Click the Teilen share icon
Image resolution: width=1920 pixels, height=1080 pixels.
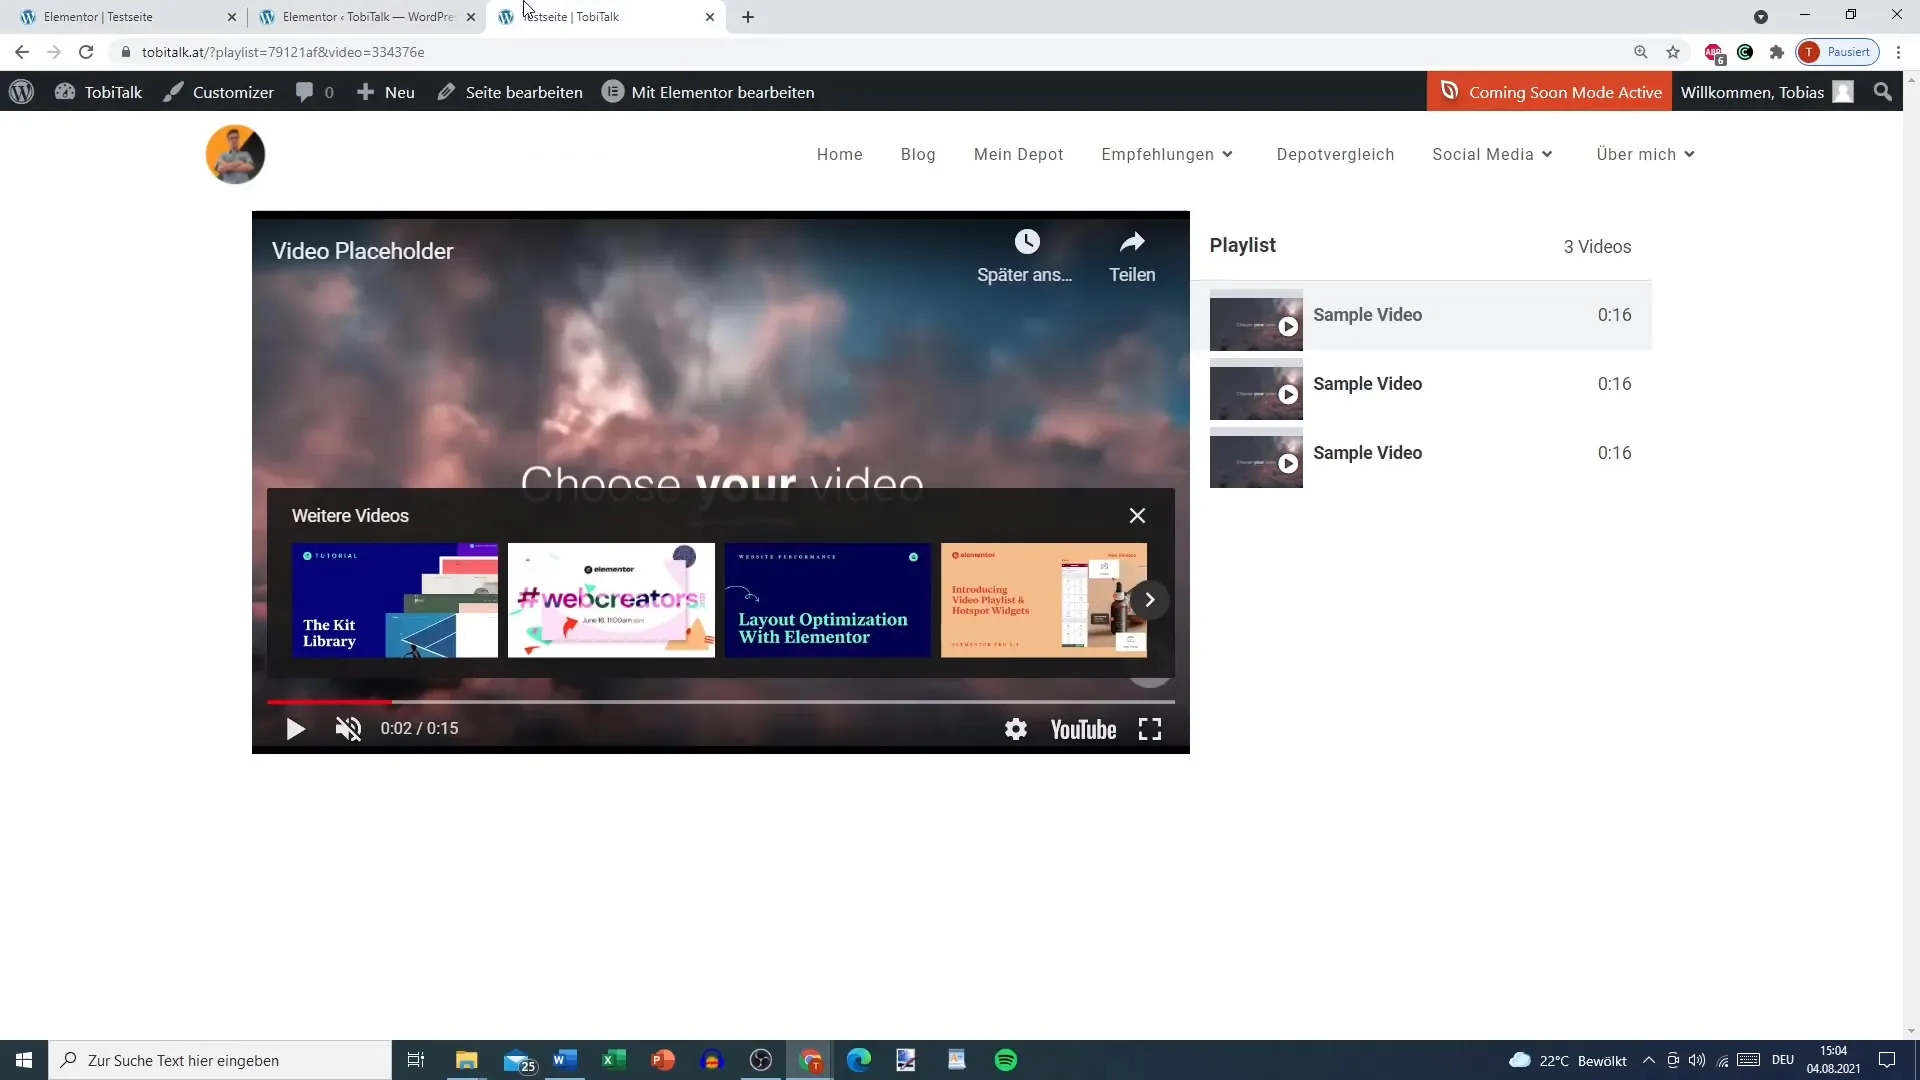[x=1132, y=242]
